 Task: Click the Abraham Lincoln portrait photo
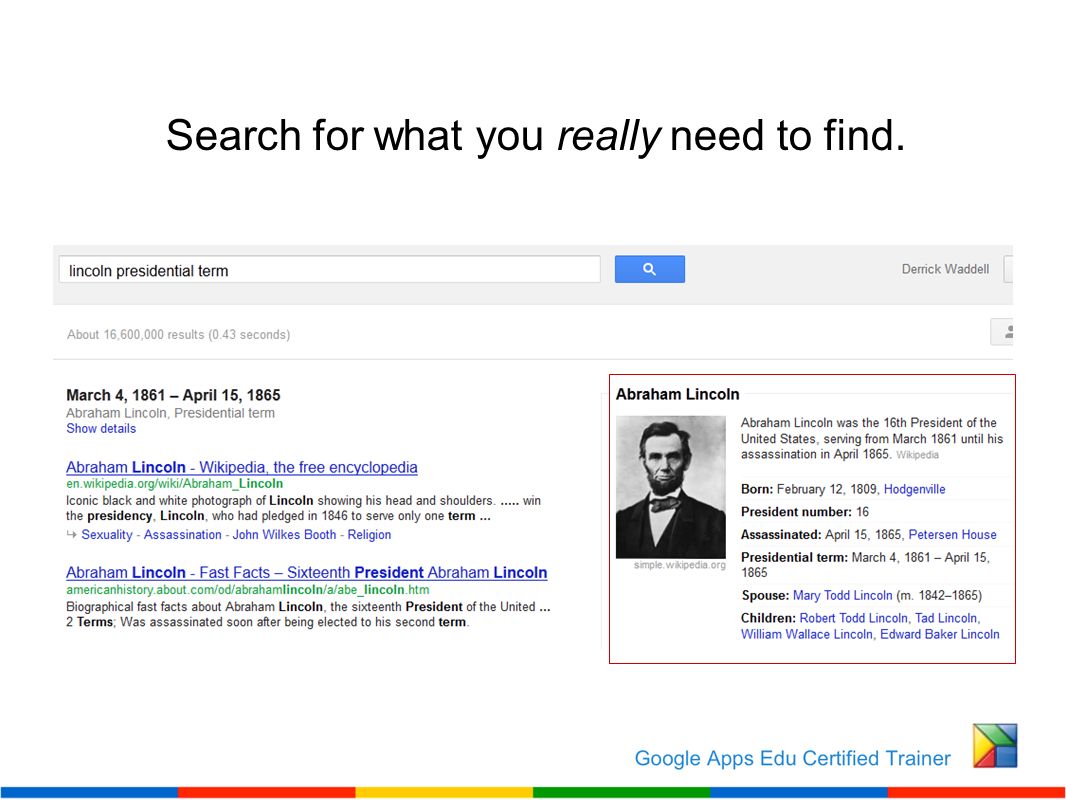click(670, 487)
